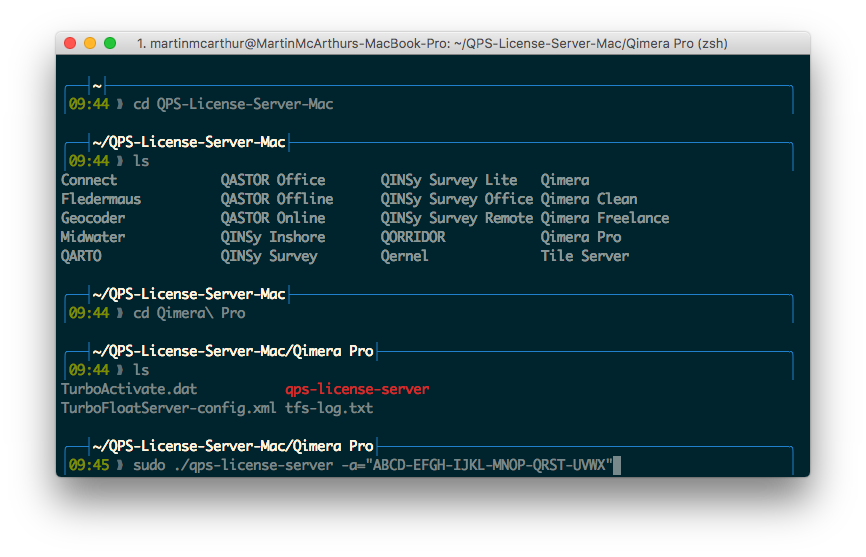Click the 09:45 prompt timestamp
The image size is (866, 557).
click(x=88, y=466)
